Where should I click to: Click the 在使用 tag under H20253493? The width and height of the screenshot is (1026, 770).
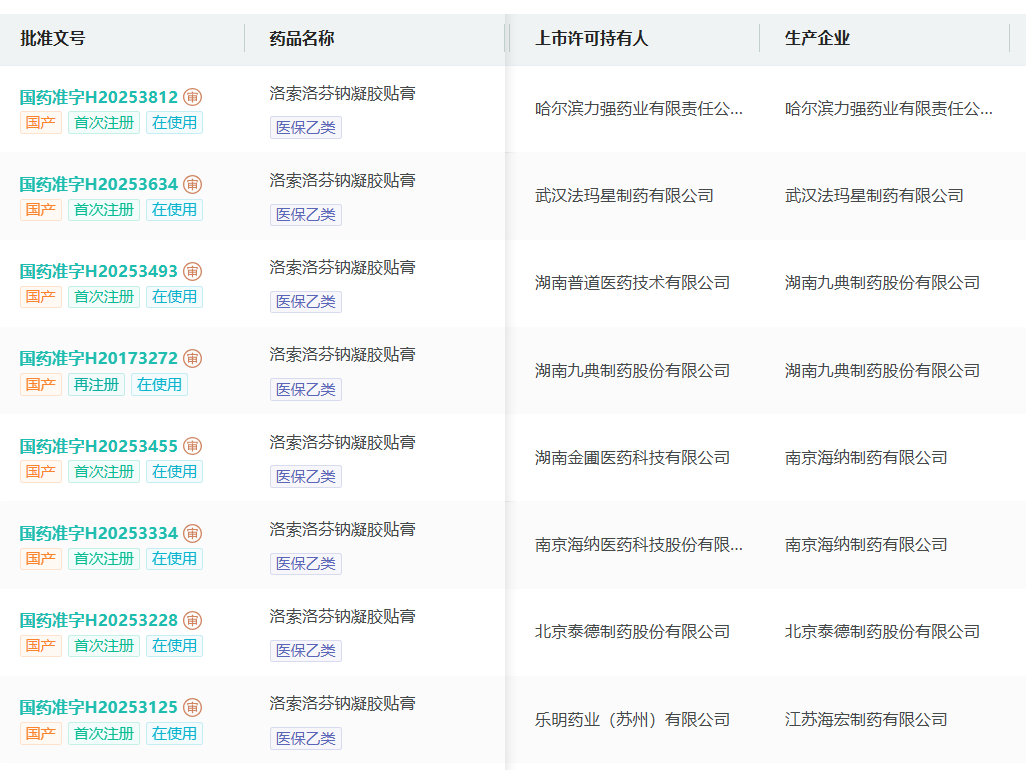coord(174,297)
